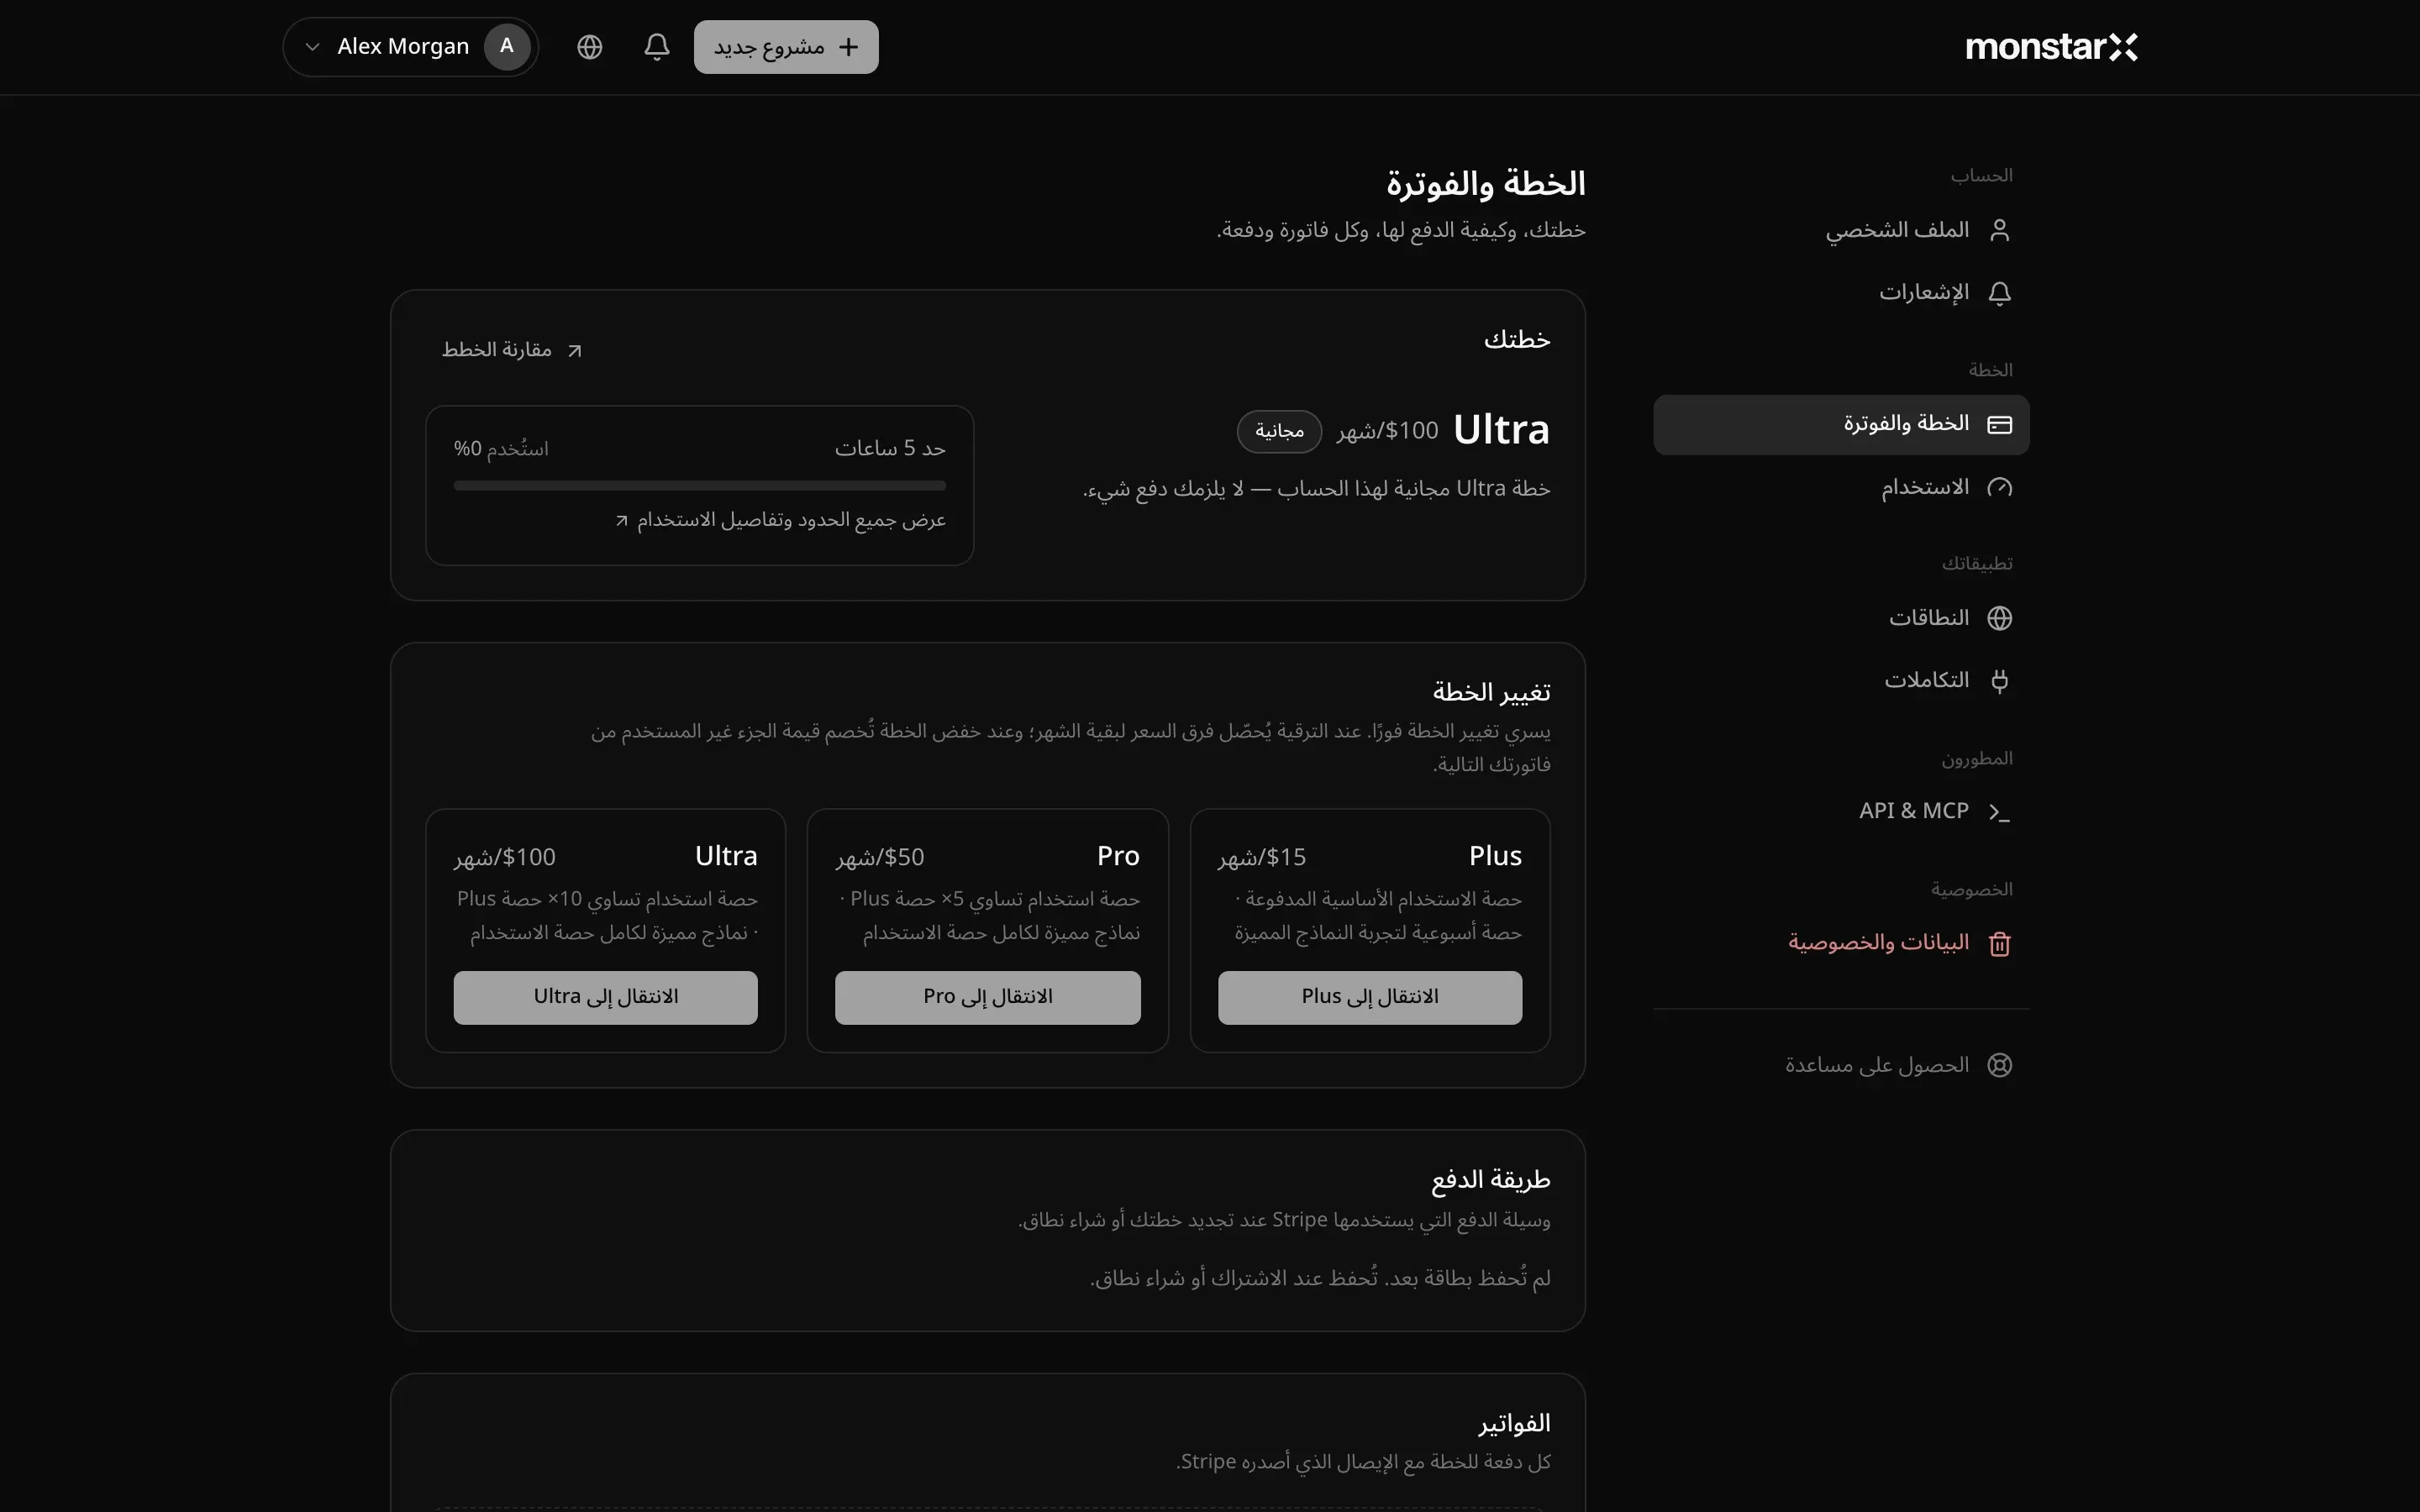Open البيانات والخصوصية page
This screenshot has width=2420, height=1512.
[1841, 943]
